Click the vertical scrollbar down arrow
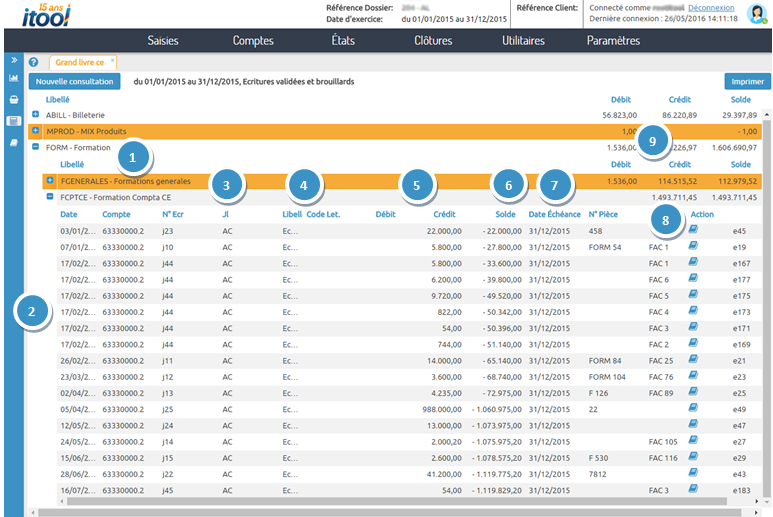773x517 pixels. point(767,501)
